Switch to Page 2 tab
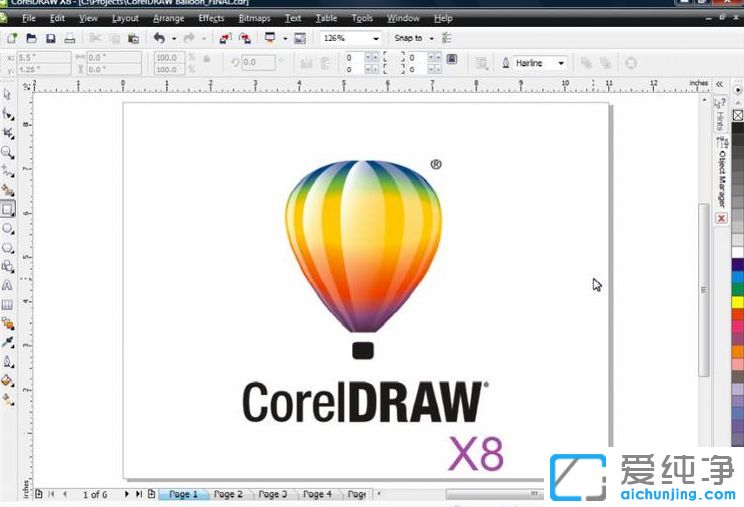 228,494
